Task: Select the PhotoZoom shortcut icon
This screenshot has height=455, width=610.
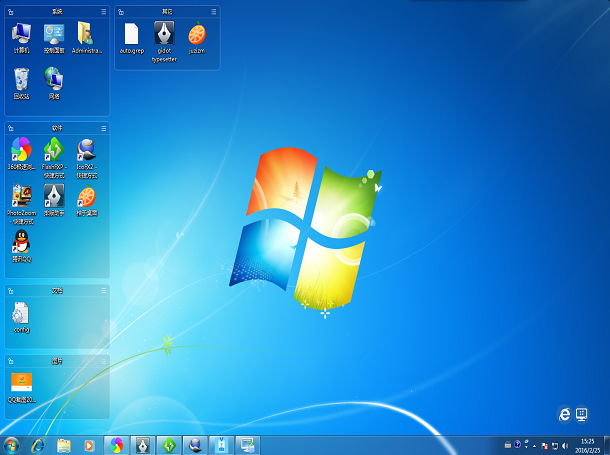Action: click(x=21, y=204)
